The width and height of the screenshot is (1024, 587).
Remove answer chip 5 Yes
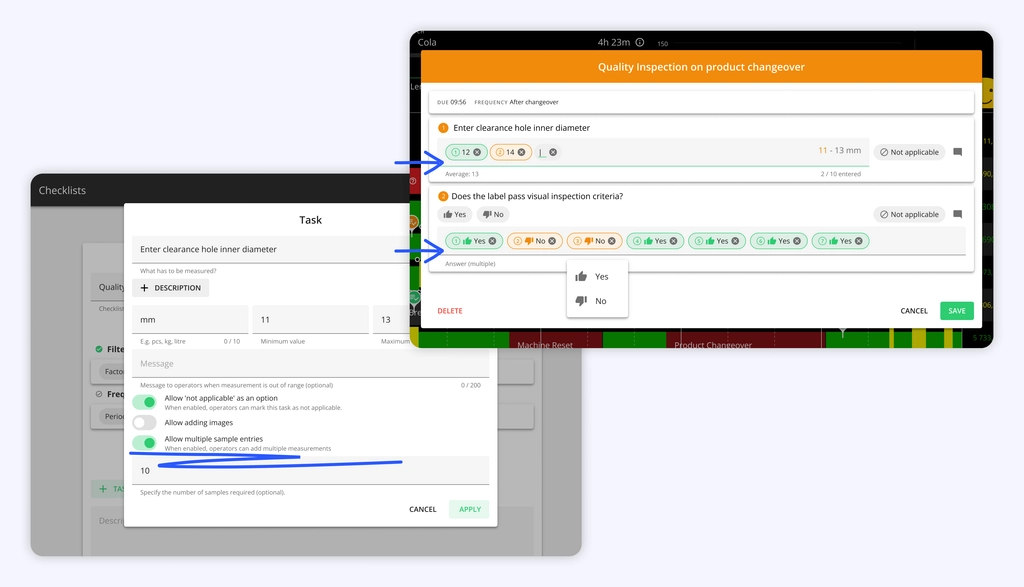point(735,241)
